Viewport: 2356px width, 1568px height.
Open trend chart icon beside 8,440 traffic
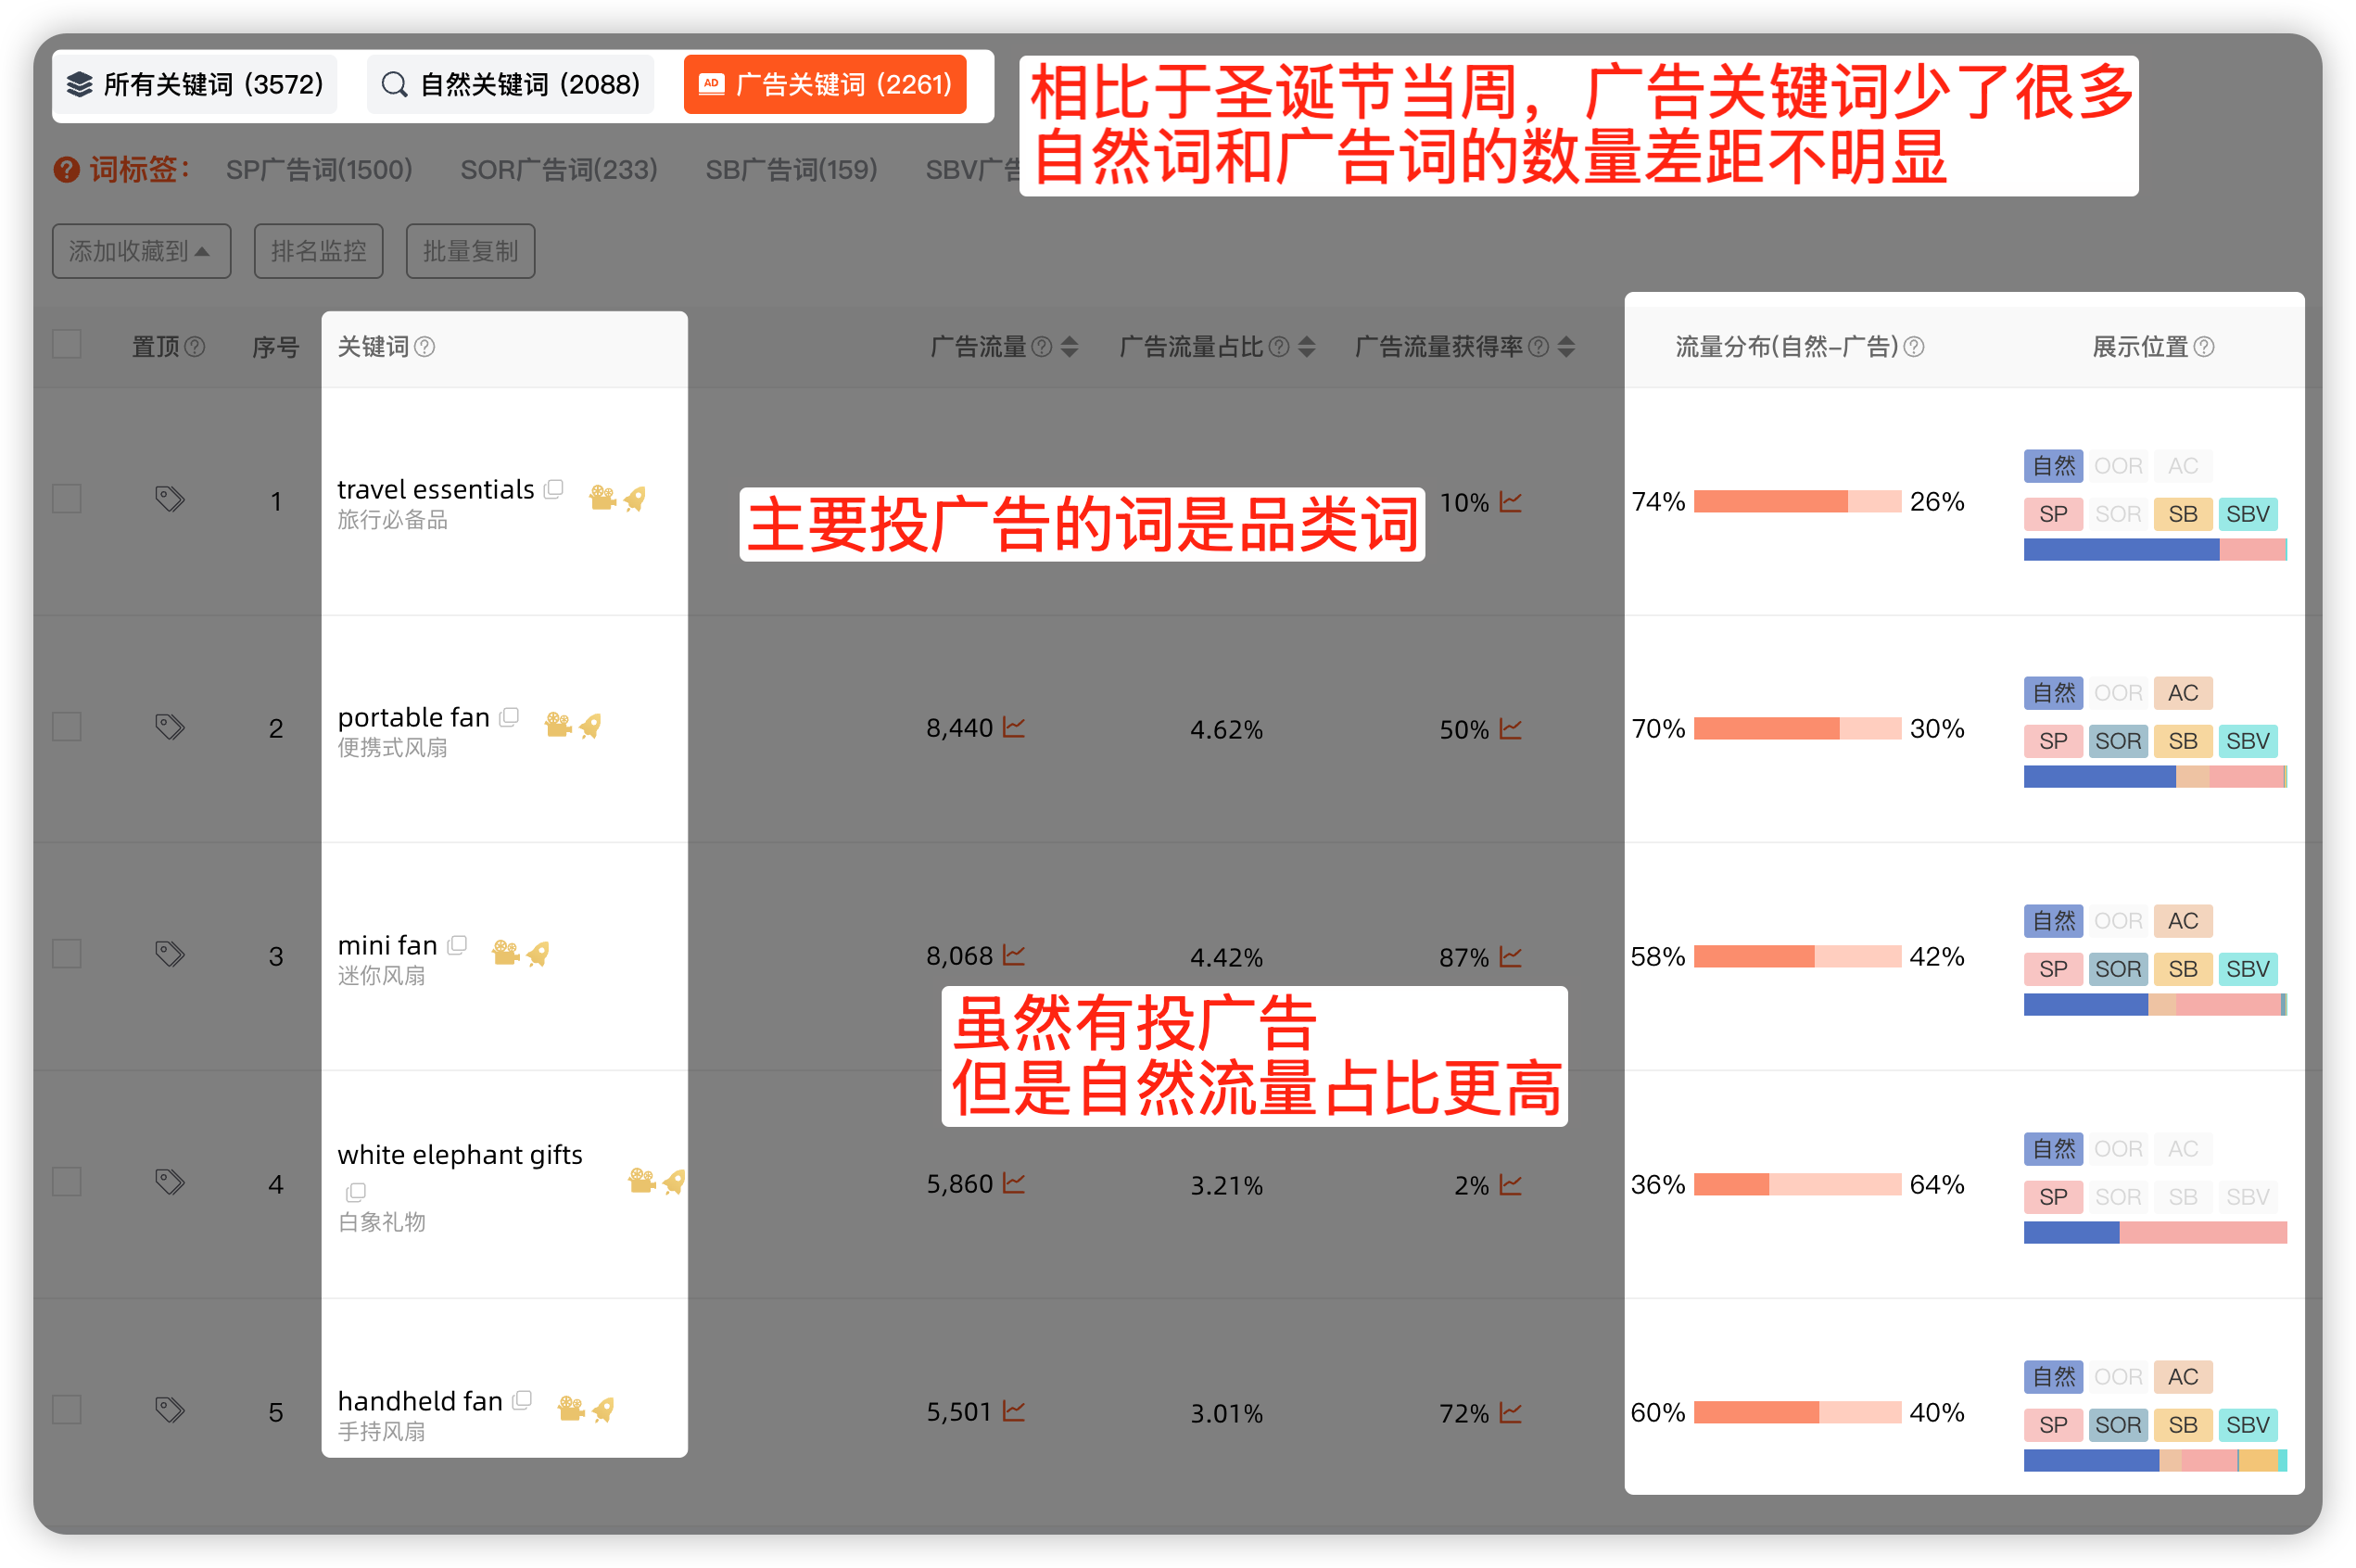1014,727
